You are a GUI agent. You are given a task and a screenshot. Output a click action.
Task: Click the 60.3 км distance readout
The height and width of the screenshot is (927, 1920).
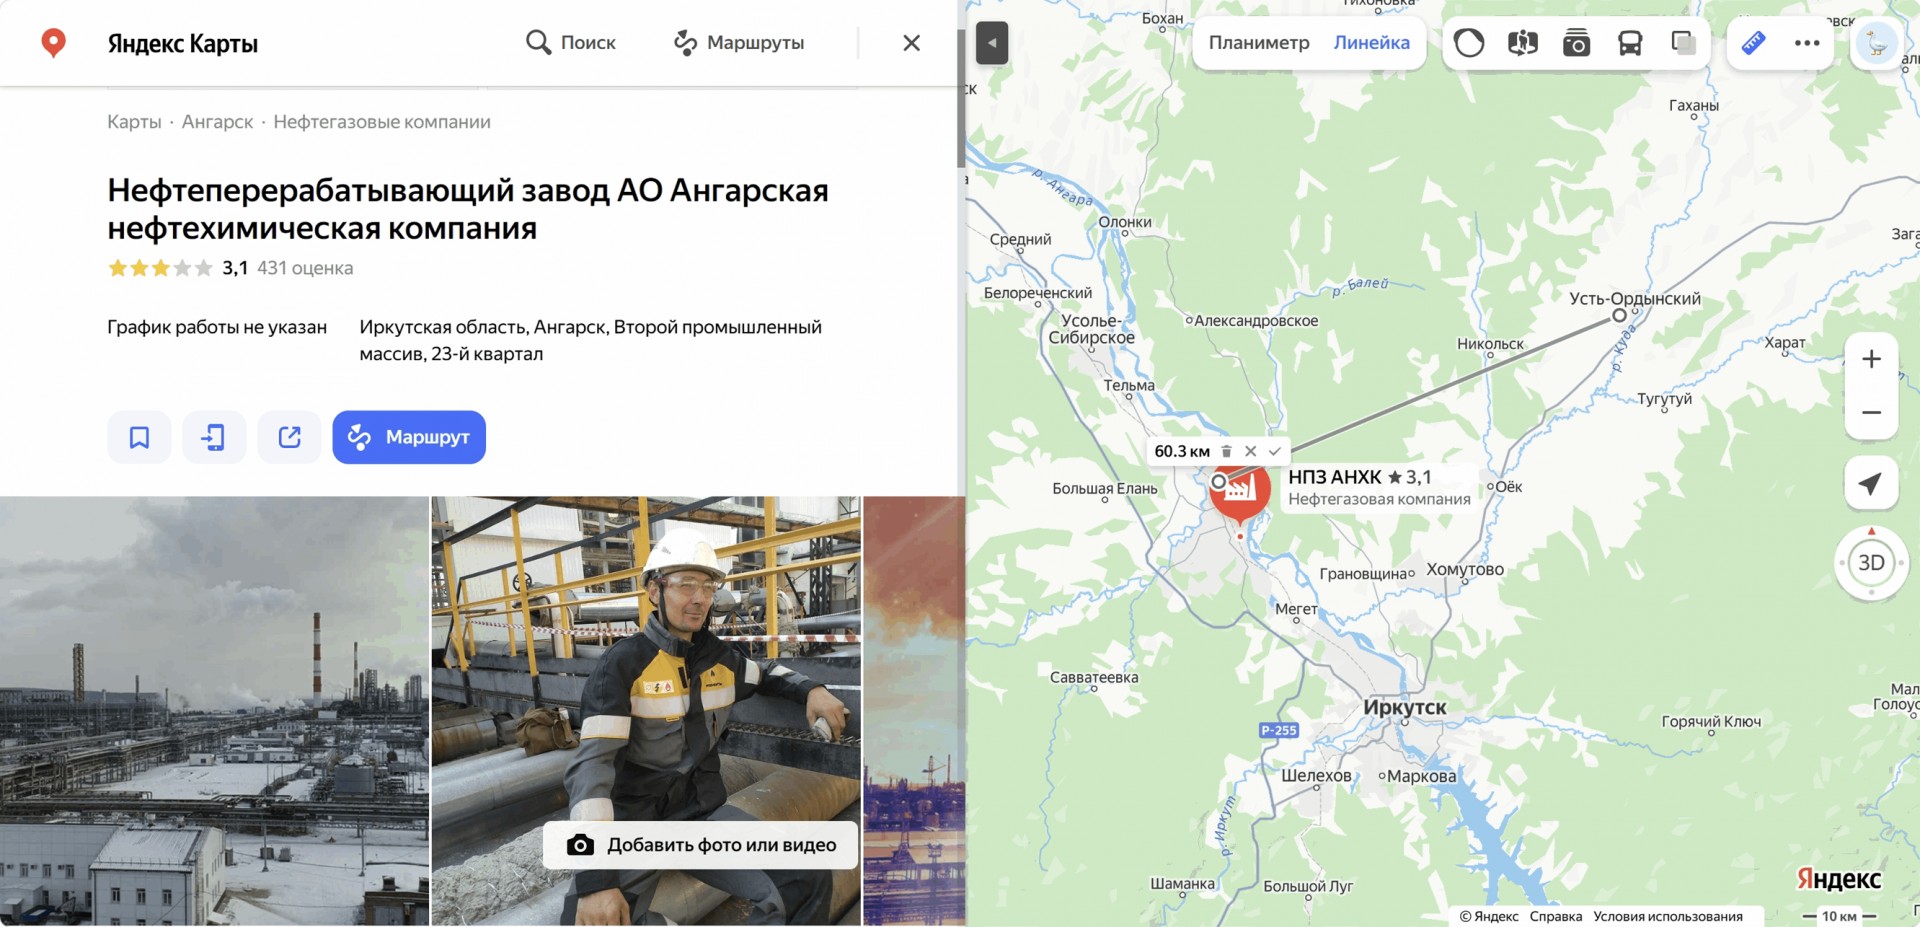1182,451
